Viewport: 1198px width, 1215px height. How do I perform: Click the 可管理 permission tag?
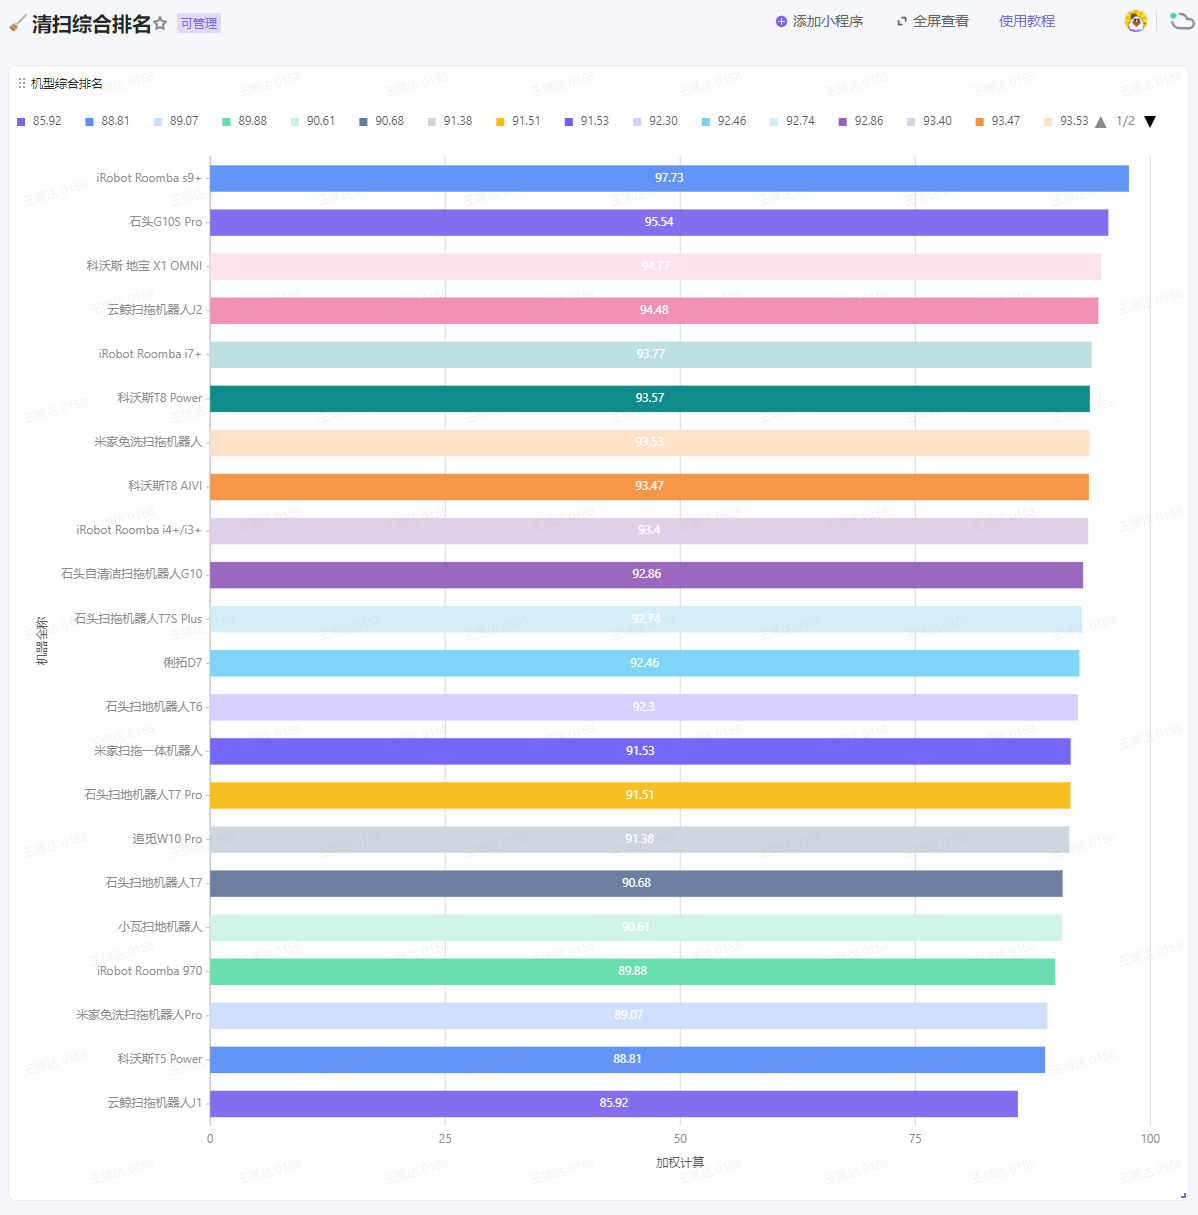point(199,23)
